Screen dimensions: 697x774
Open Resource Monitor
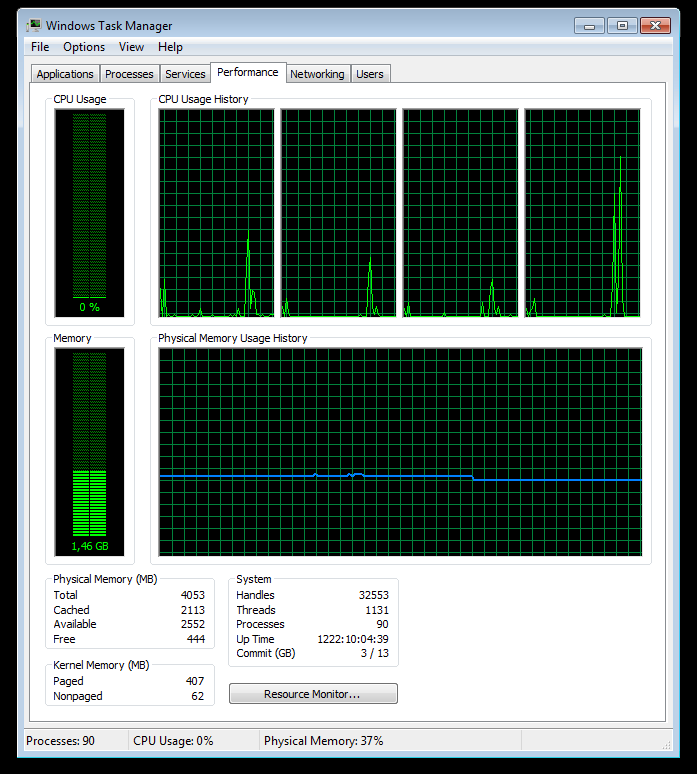(x=313, y=694)
